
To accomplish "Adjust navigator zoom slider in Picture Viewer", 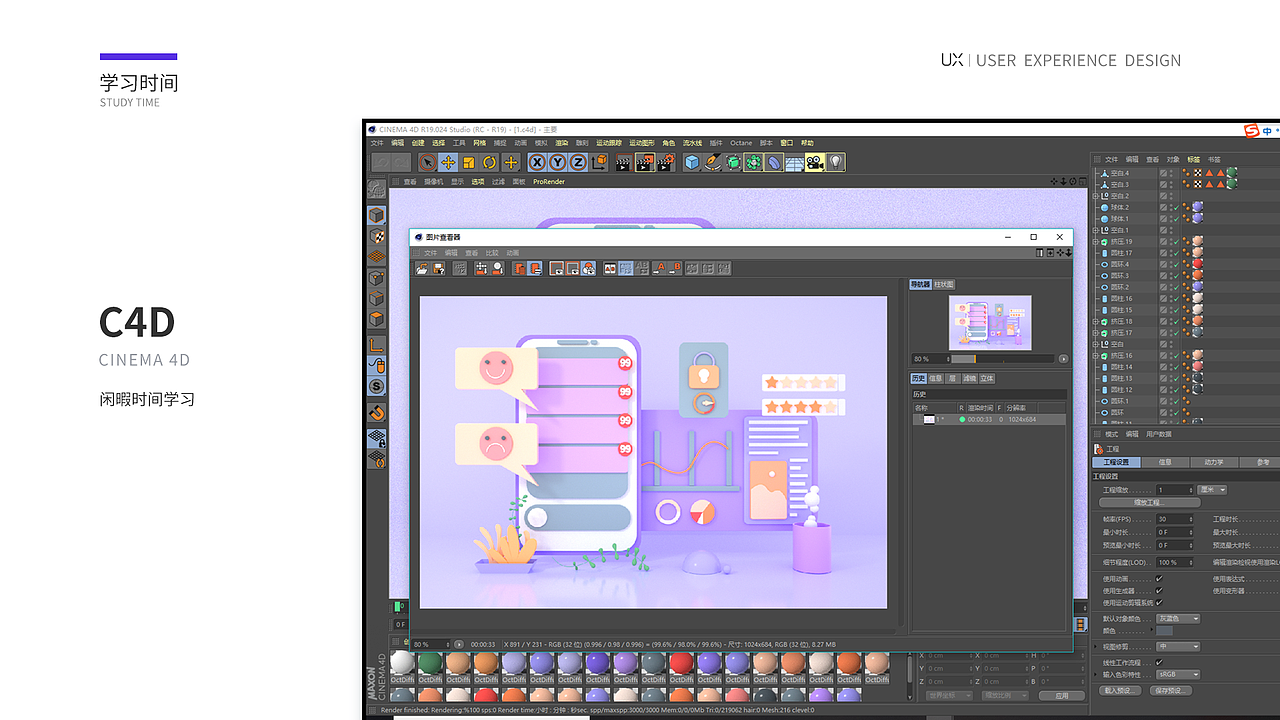I will pyautogui.click(x=1003, y=358).
